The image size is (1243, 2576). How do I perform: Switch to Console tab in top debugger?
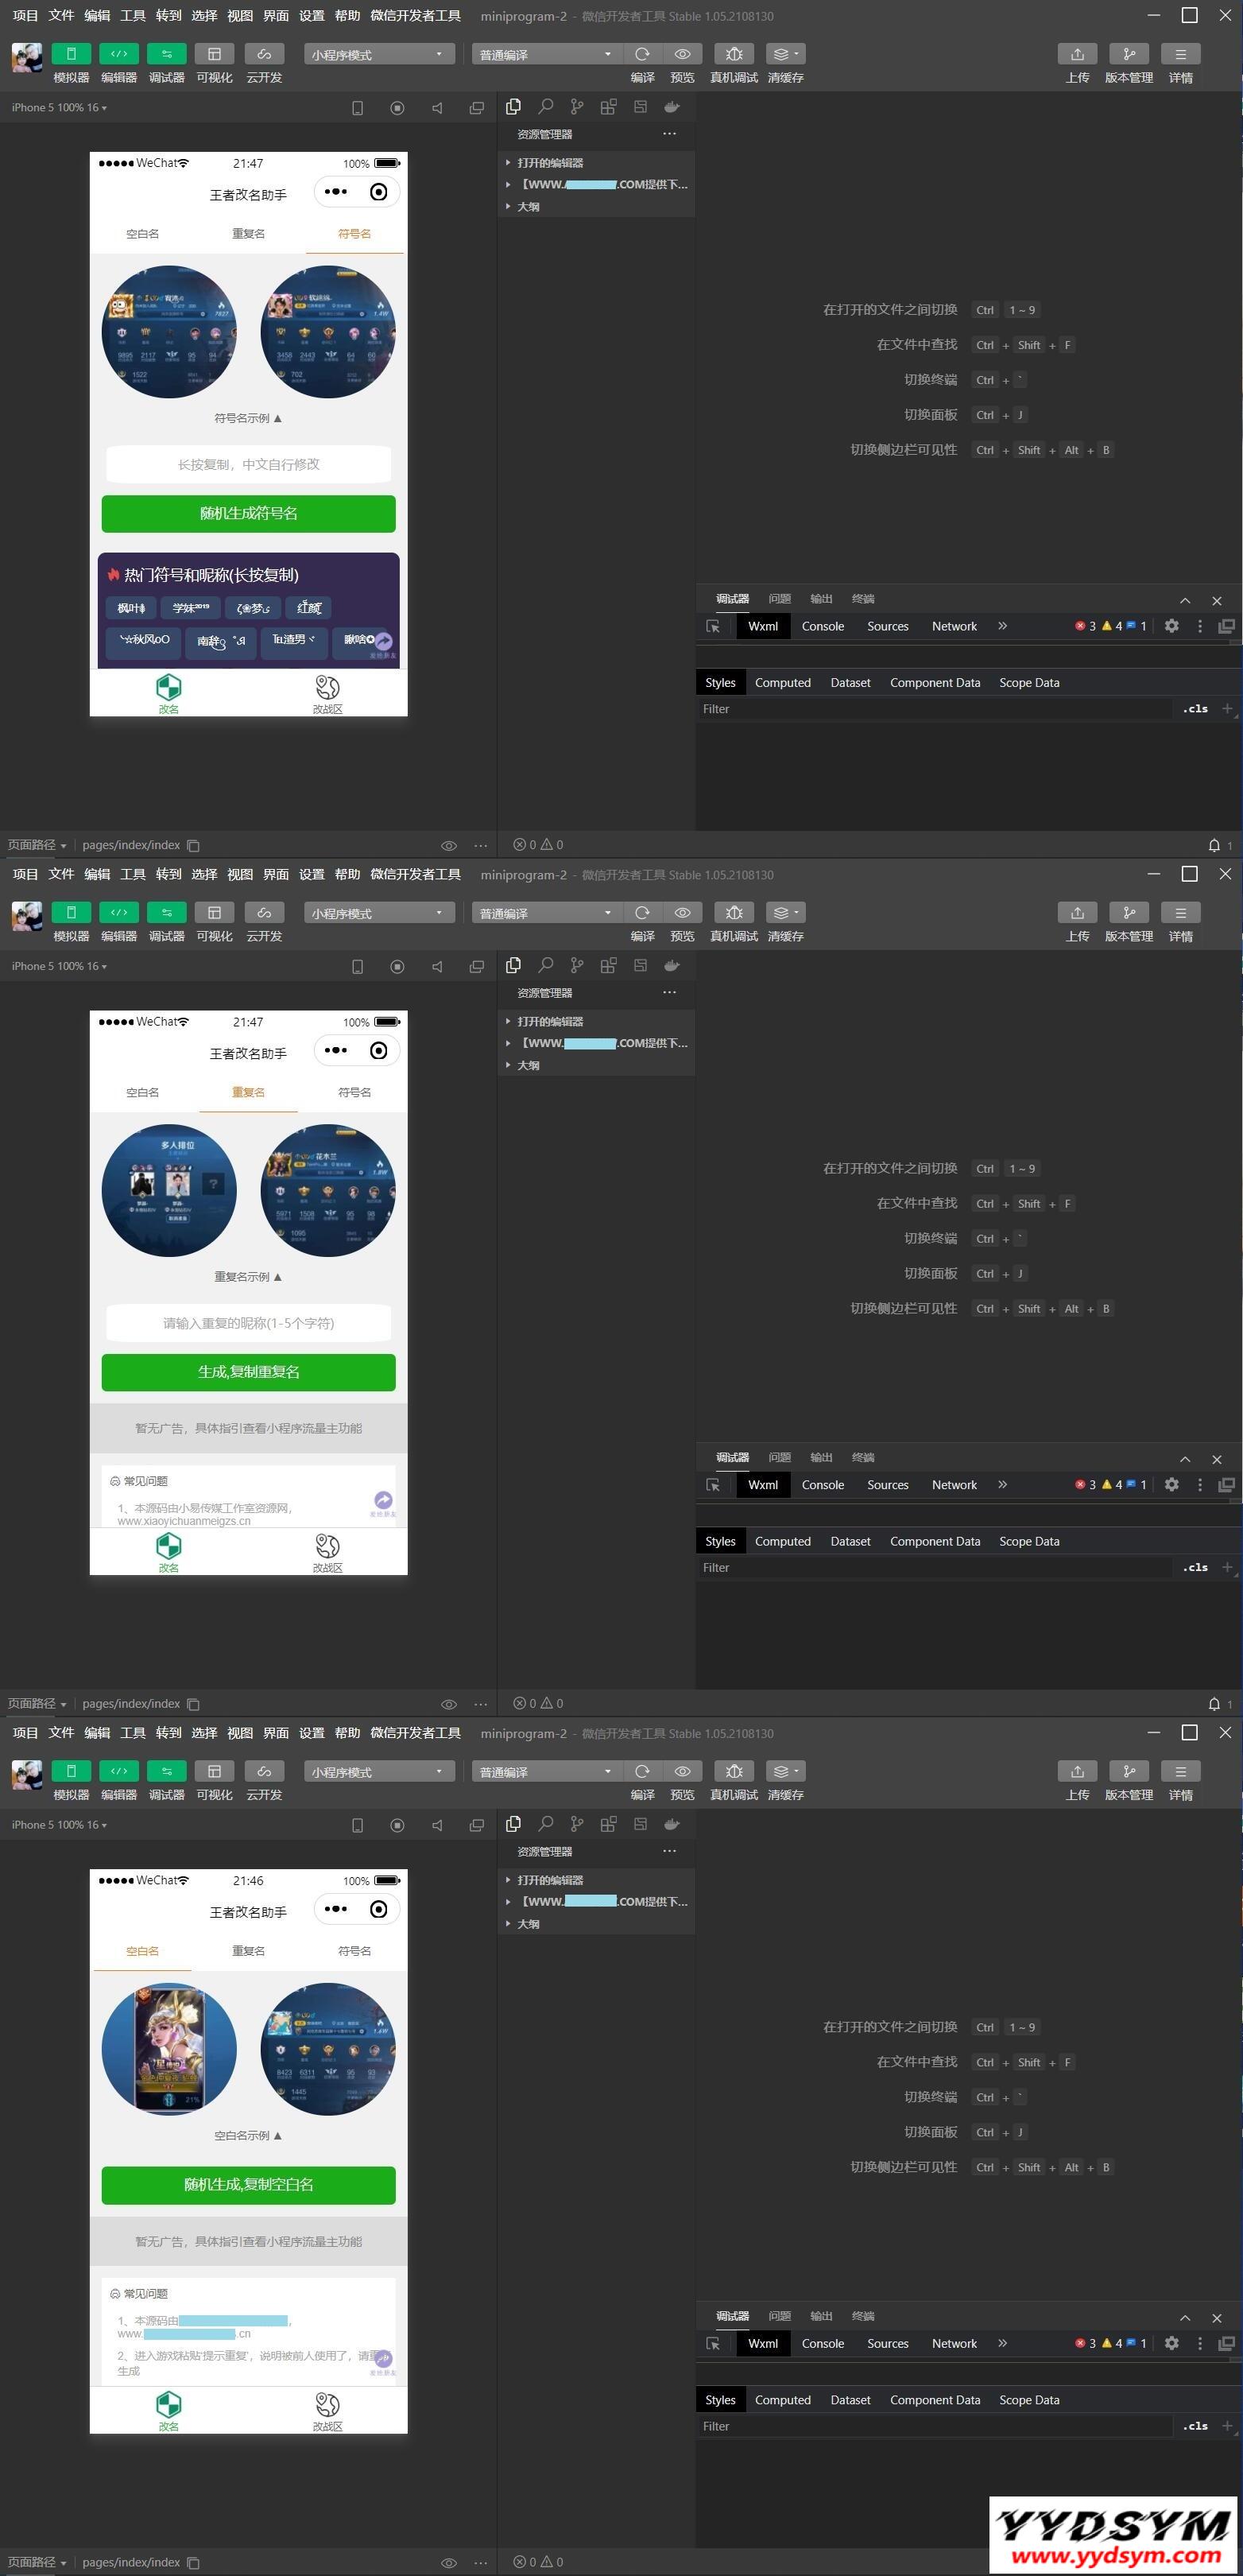(x=822, y=627)
